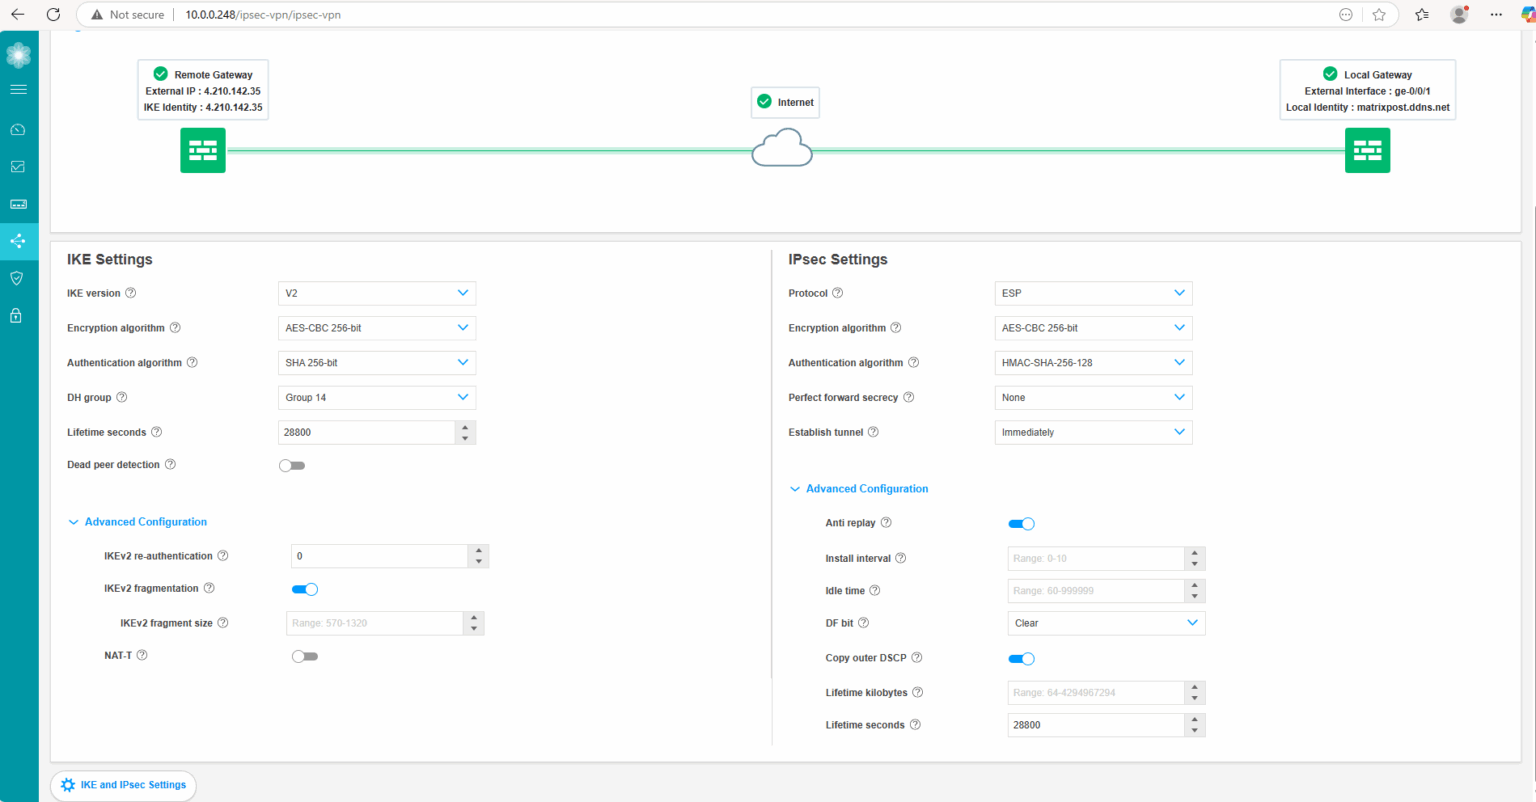Open the IKE version dropdown
The width and height of the screenshot is (1536, 802).
(x=376, y=292)
